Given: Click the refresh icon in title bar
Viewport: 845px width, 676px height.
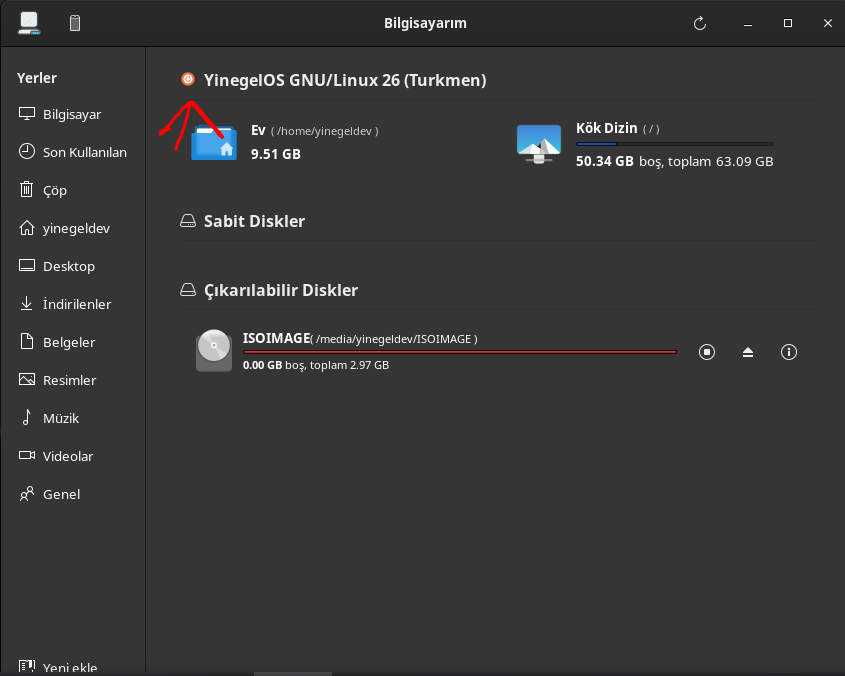Looking at the screenshot, I should tap(699, 23).
